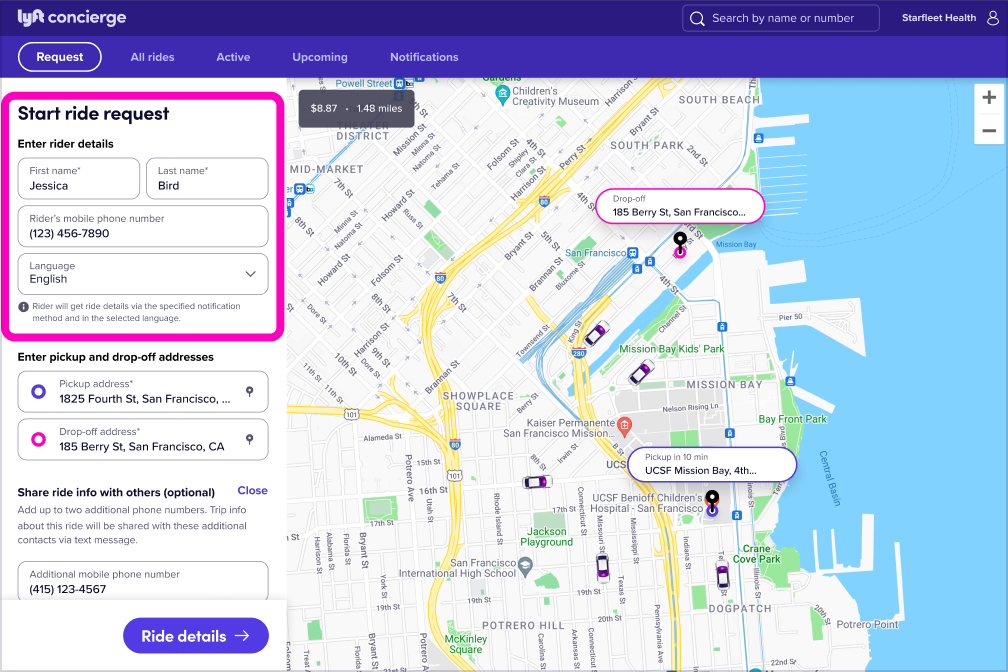Click the Drop-off address field
This screenshot has width=1008, height=672.
[x=143, y=439]
